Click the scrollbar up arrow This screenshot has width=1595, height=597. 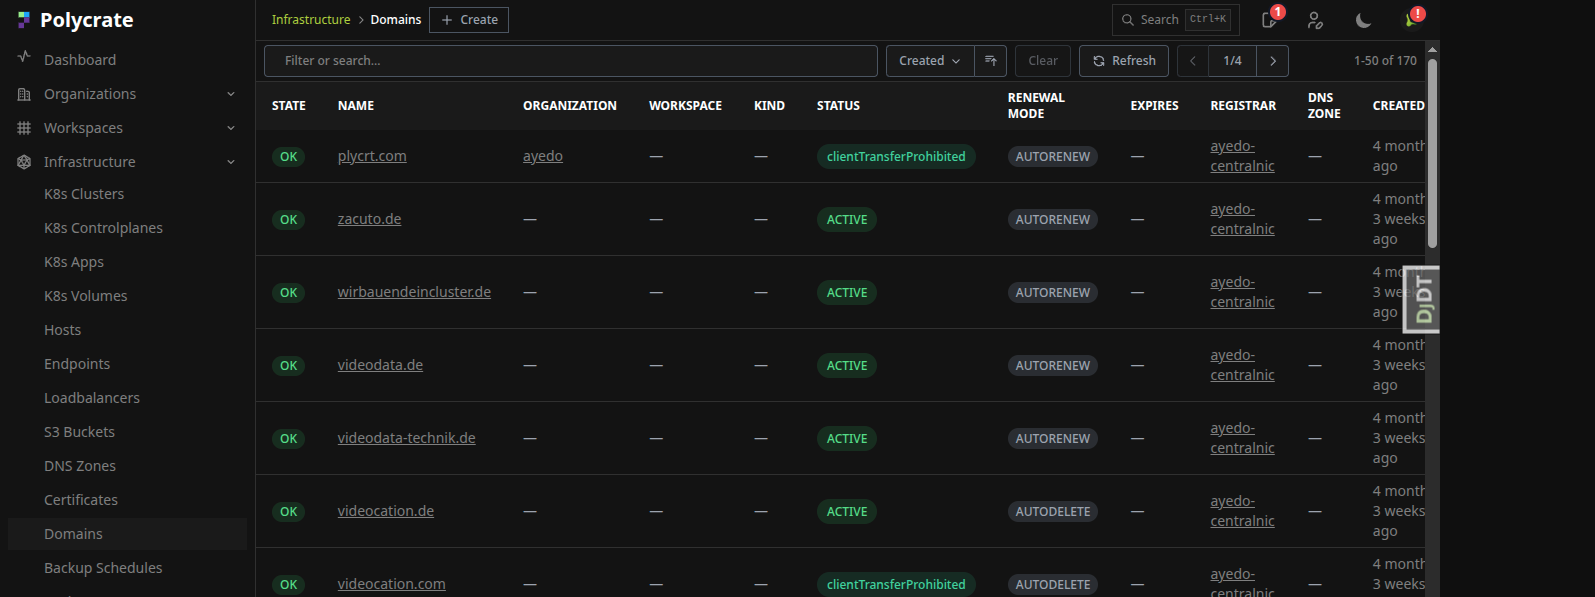(1432, 49)
